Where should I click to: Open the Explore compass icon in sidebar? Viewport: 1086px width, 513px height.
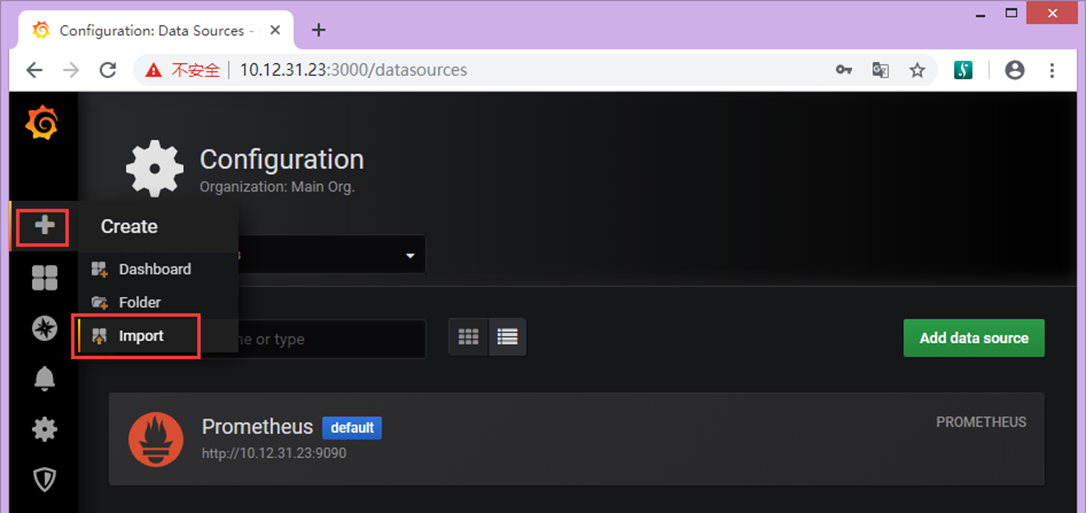[45, 328]
